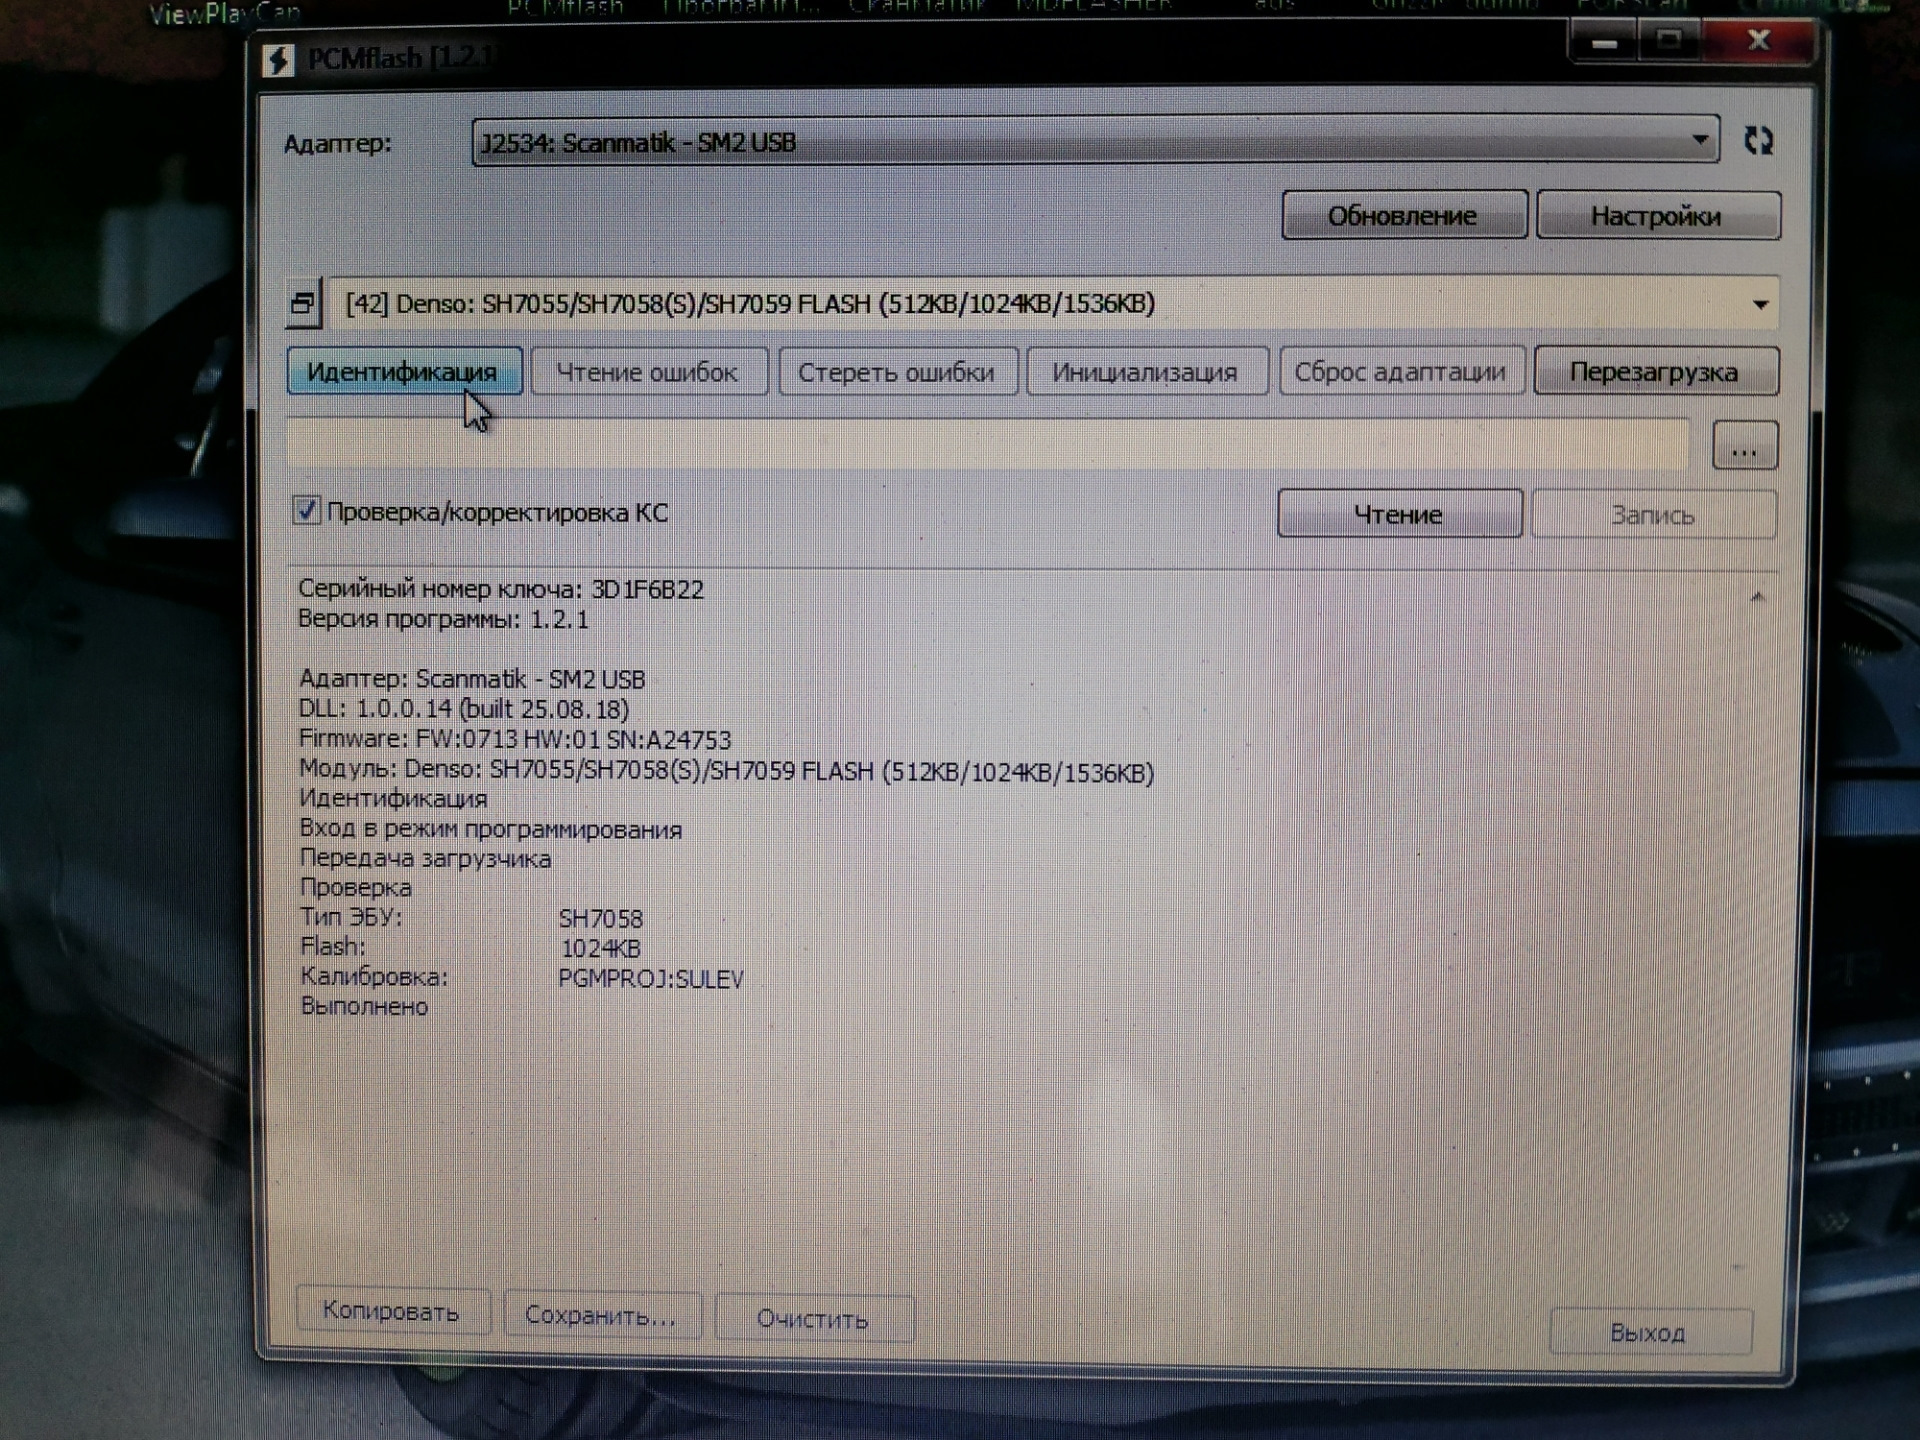Click the PCMflash lightning title icon

point(278,61)
